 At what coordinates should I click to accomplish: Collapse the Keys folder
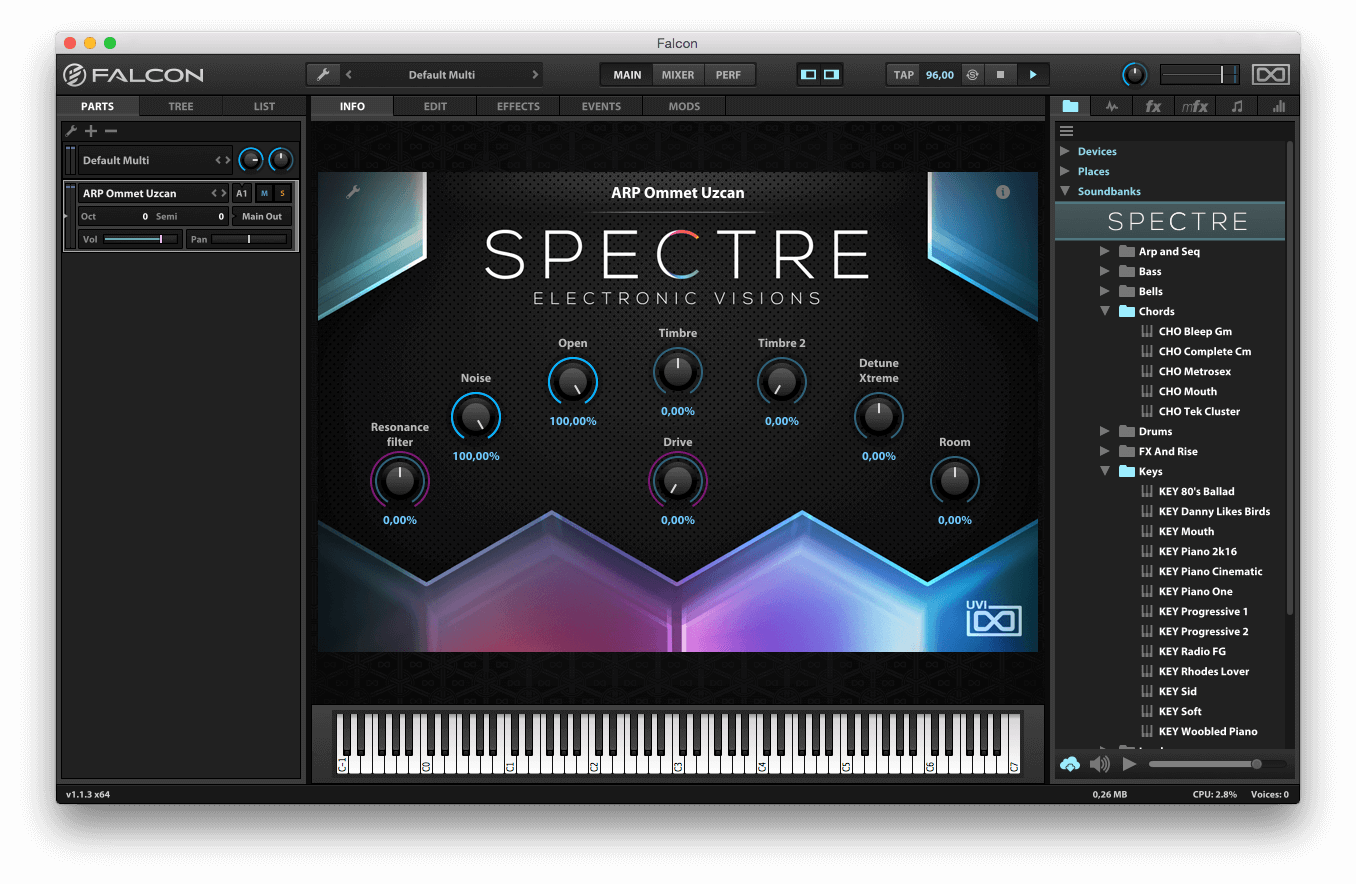[x=1105, y=471]
